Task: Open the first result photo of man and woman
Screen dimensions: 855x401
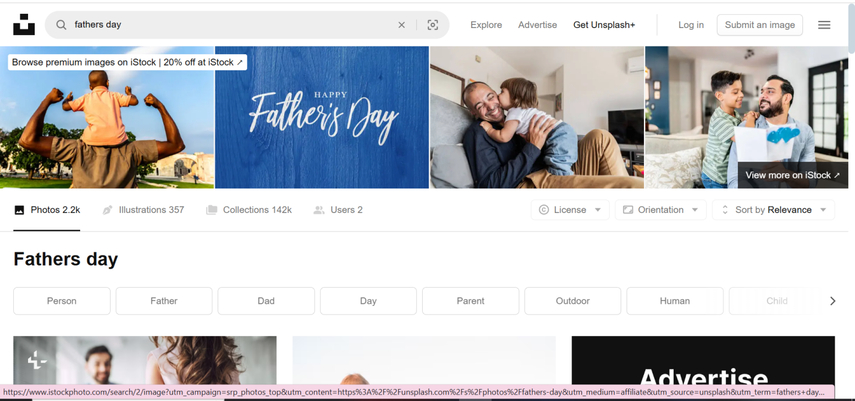Action: tap(144, 361)
